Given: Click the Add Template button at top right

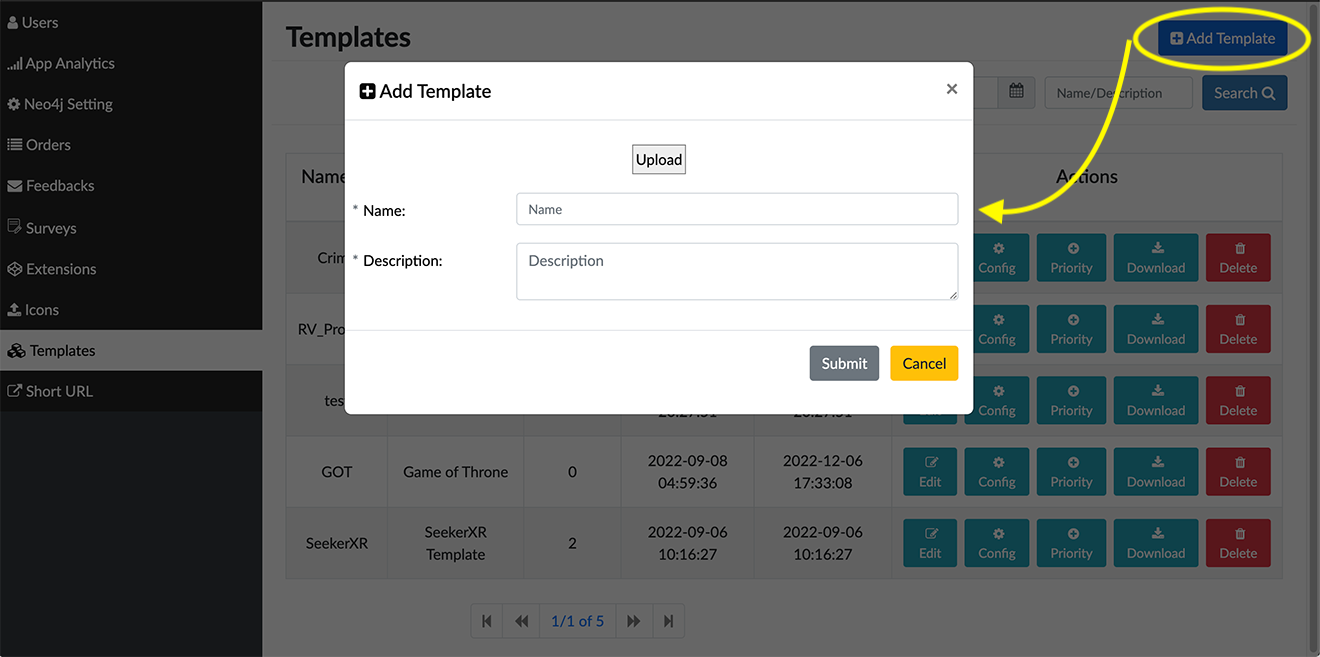Looking at the screenshot, I should pyautogui.click(x=1222, y=38).
